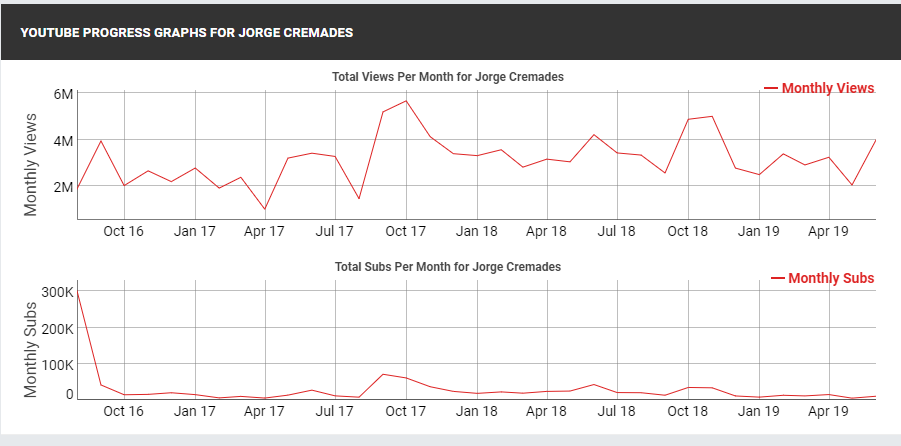Viewport: 901px width, 446px height.
Task: Select the Oct 16 label on the views axis
Action: pyautogui.click(x=124, y=231)
